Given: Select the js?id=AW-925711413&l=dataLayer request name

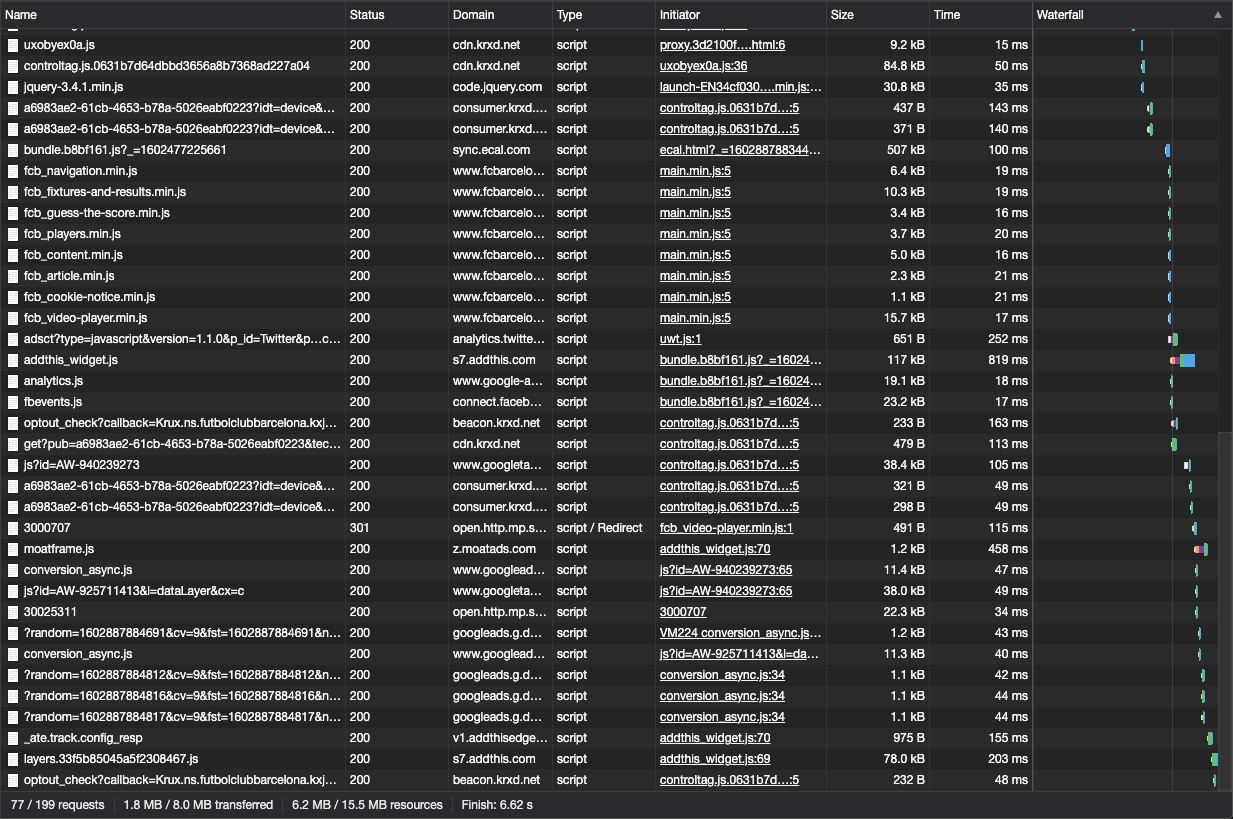Looking at the screenshot, I should [x=134, y=591].
